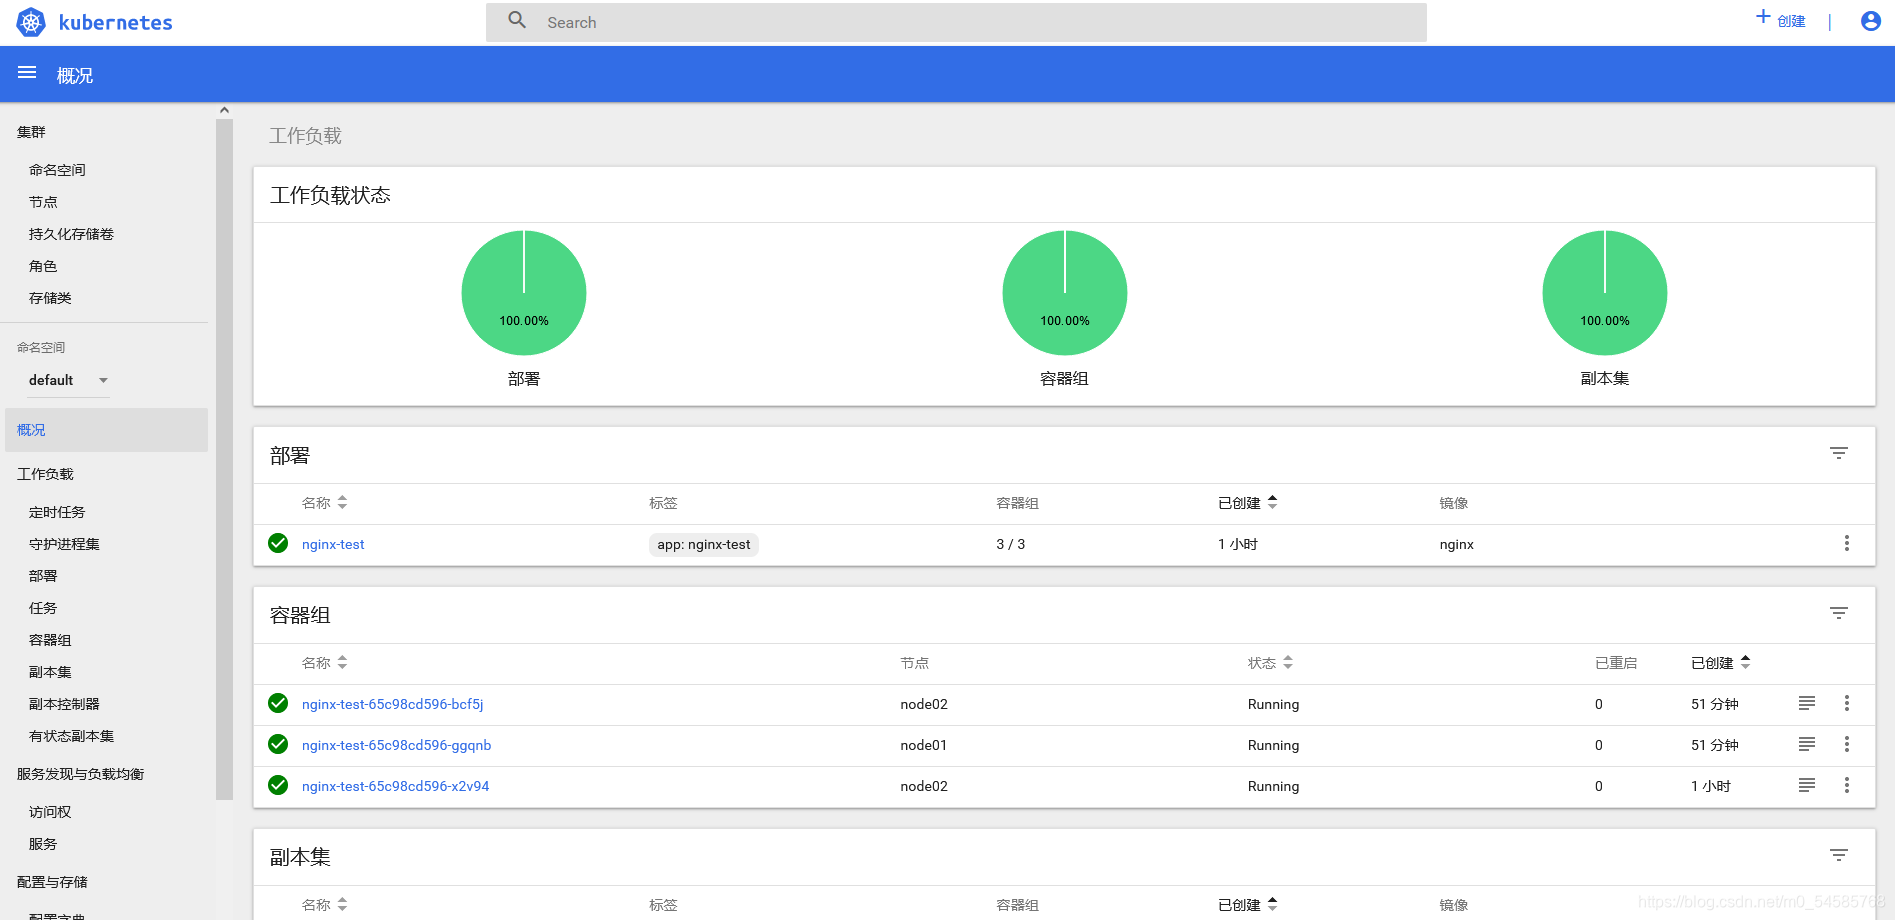Select 副本集 in sidebar
Image resolution: width=1895 pixels, height=920 pixels.
pyautogui.click(x=50, y=672)
